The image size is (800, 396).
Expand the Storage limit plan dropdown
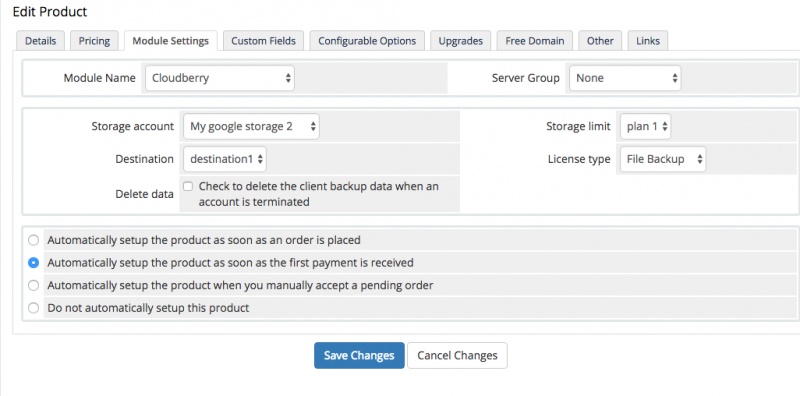click(x=645, y=126)
